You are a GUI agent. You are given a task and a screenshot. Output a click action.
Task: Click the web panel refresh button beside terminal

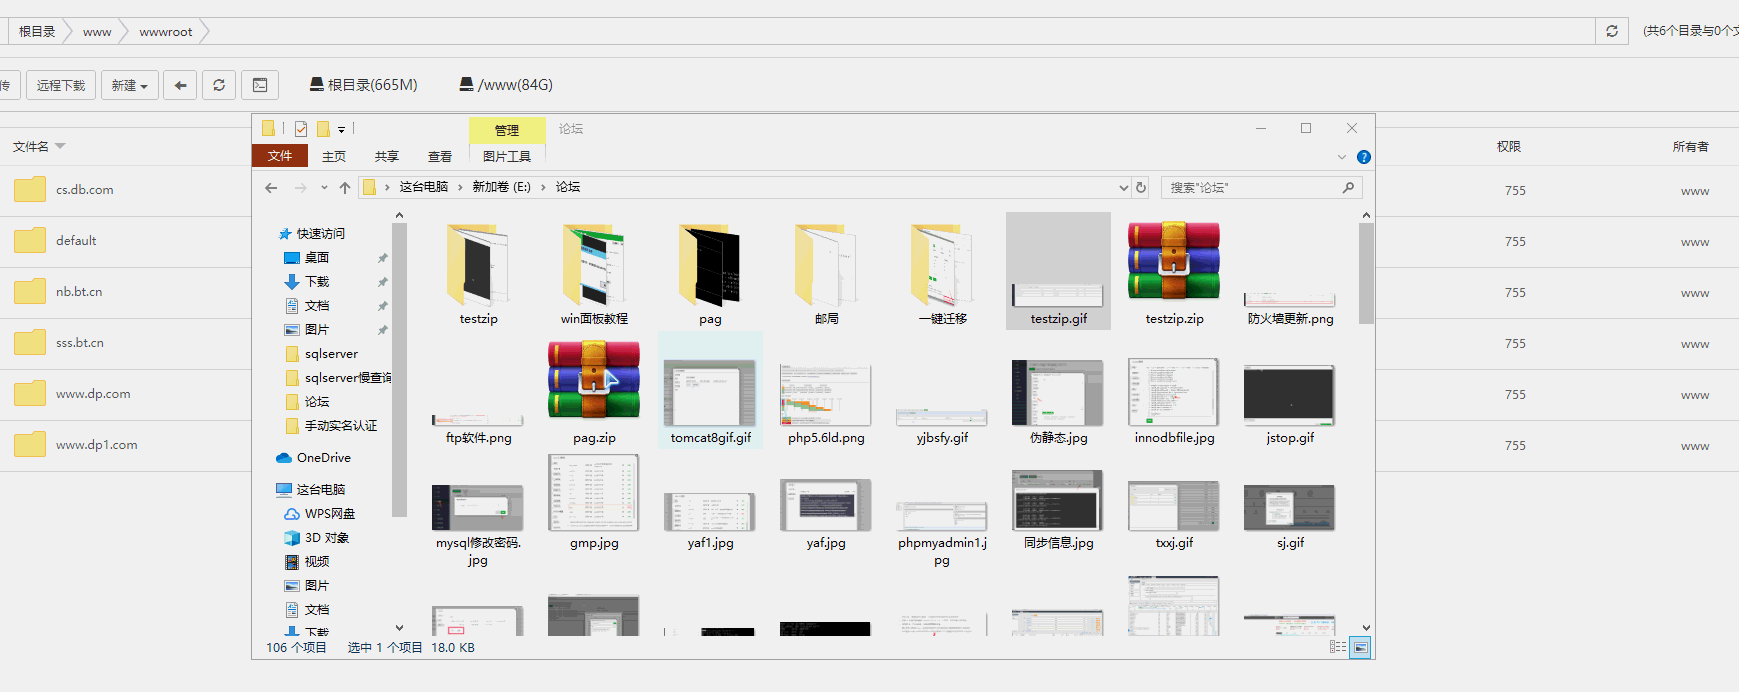(219, 85)
